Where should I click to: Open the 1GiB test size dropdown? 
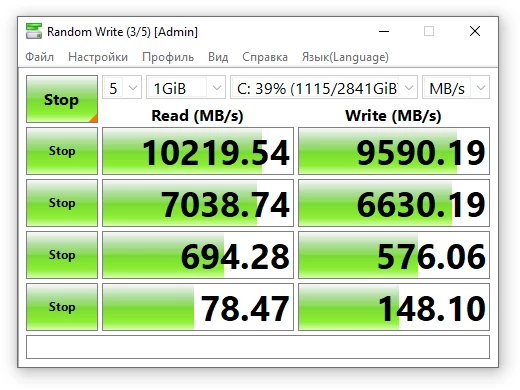pos(186,88)
